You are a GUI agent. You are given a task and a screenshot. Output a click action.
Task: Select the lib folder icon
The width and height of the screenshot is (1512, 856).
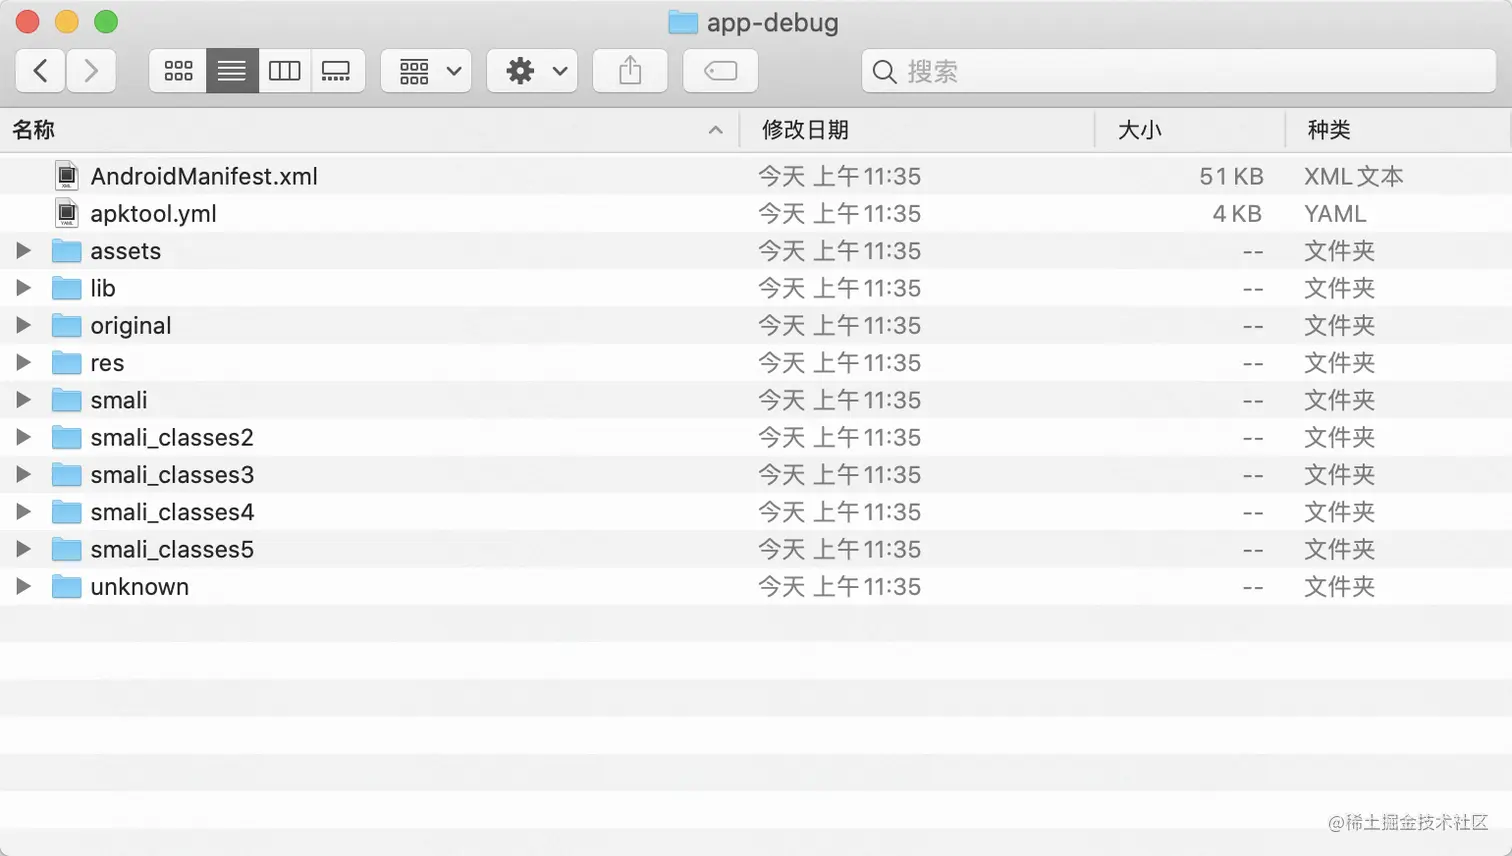pos(66,288)
